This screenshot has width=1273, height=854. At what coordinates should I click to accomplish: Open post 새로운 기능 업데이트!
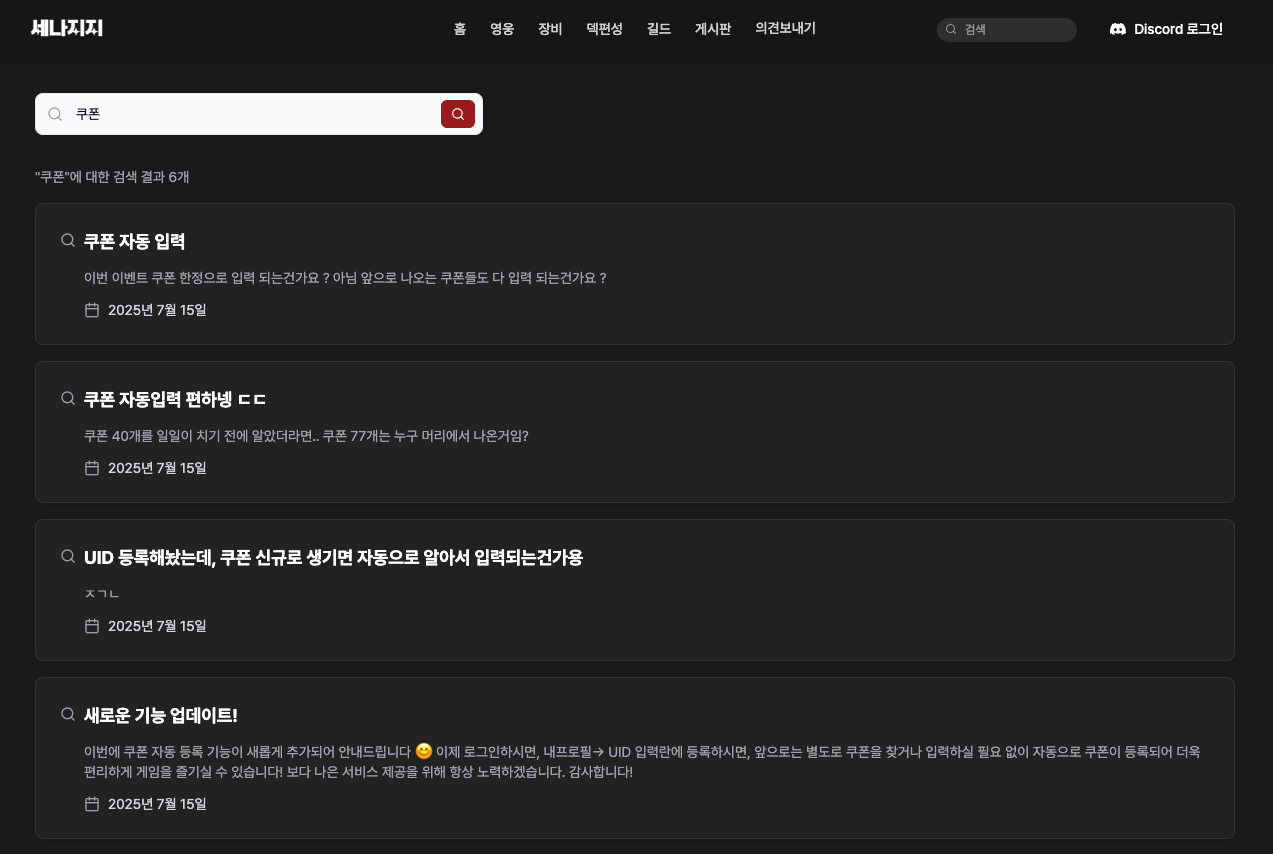coord(161,715)
